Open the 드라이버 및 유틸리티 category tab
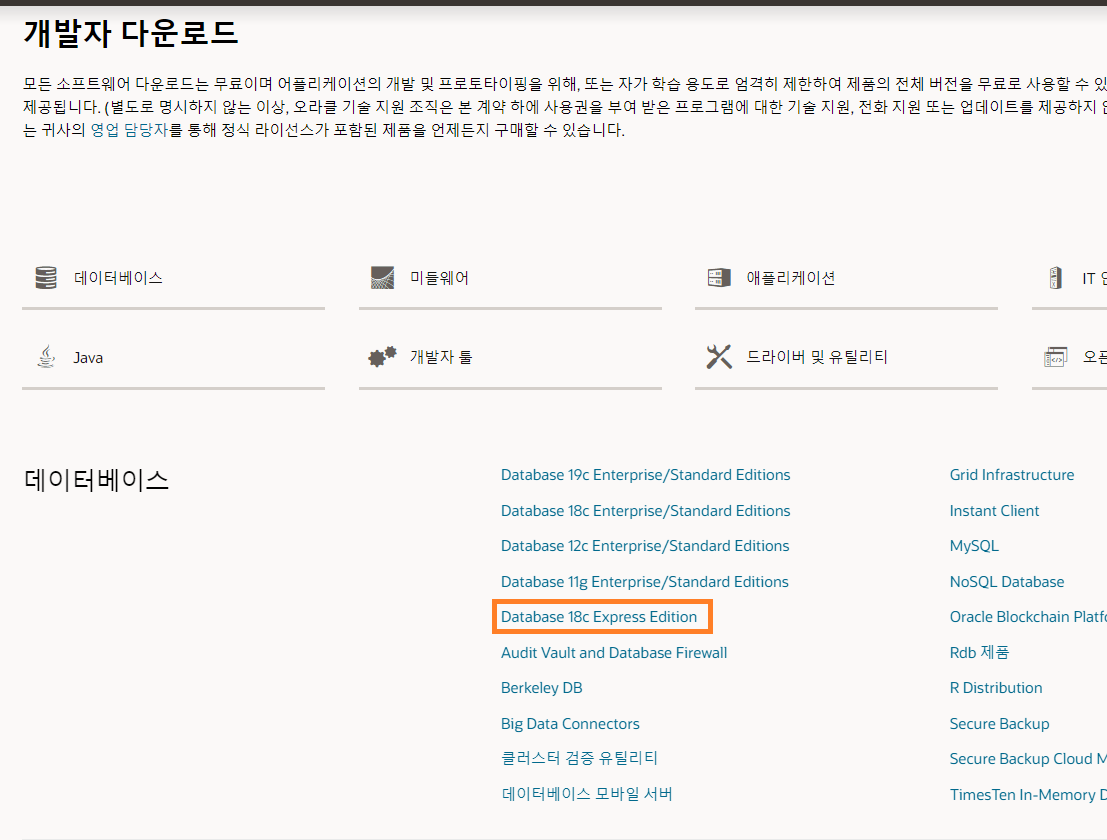Screen dimensions: 1107x840 846,358
